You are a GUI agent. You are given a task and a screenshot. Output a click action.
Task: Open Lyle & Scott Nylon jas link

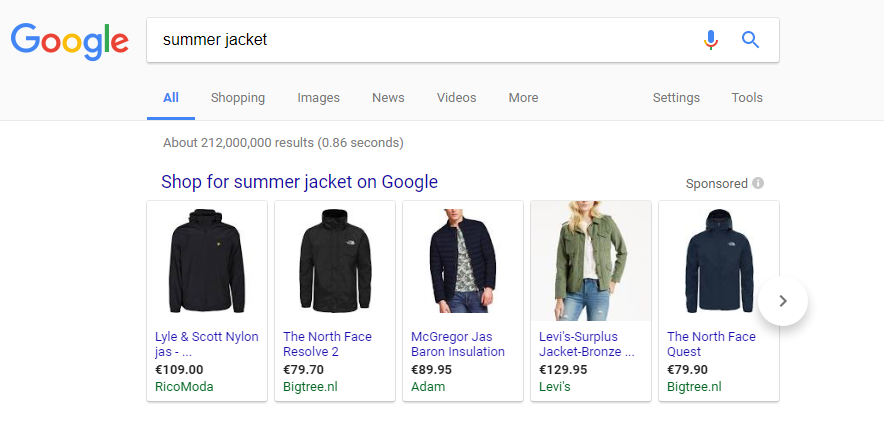point(206,344)
